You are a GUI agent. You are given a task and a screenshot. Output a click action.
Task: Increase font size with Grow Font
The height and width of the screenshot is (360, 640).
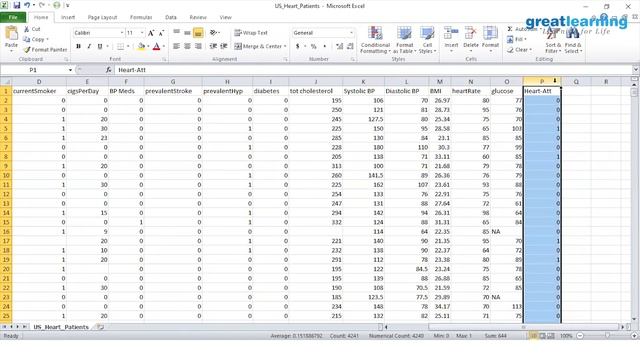[x=151, y=33]
